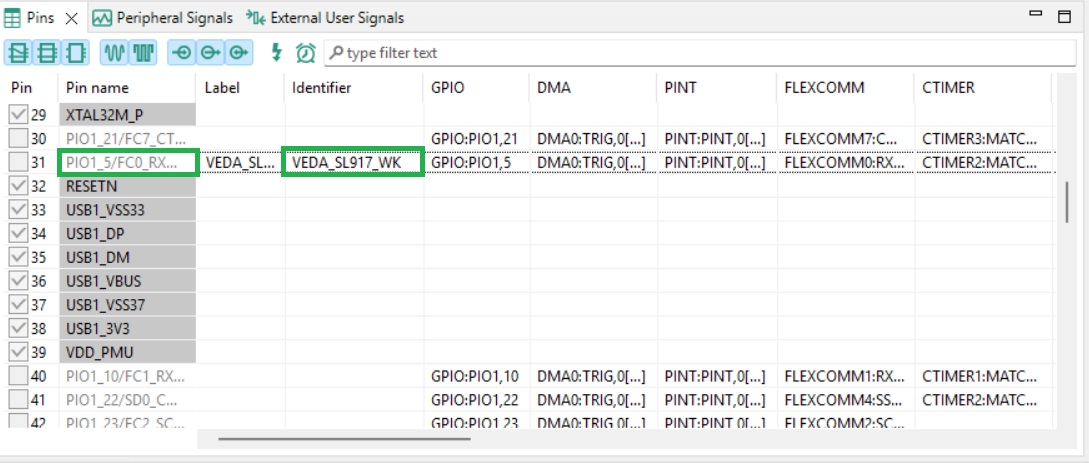
Task: Toggle the checkbox for pin 35 USB1_DM
Action: (x=18, y=258)
